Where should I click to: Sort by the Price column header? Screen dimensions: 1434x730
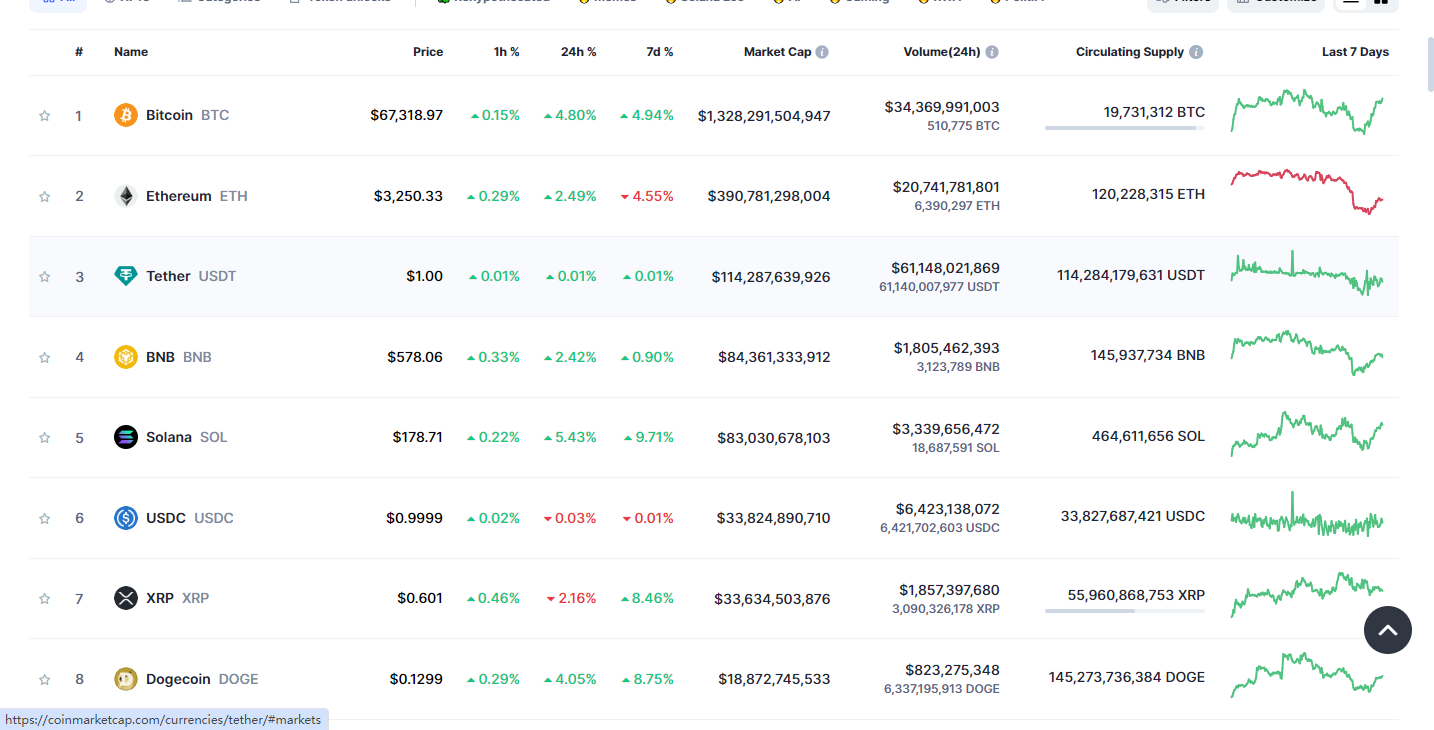428,52
